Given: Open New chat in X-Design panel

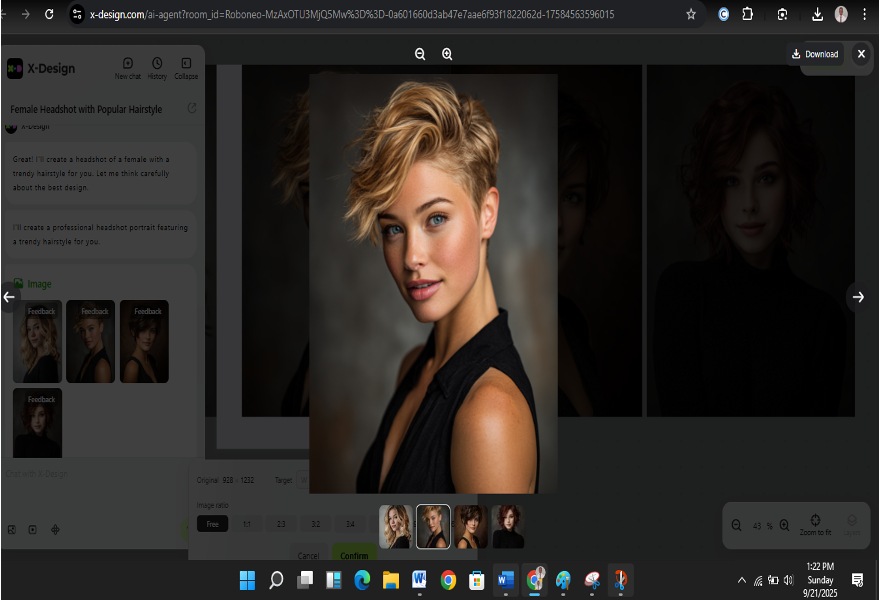Looking at the screenshot, I should point(127,67).
